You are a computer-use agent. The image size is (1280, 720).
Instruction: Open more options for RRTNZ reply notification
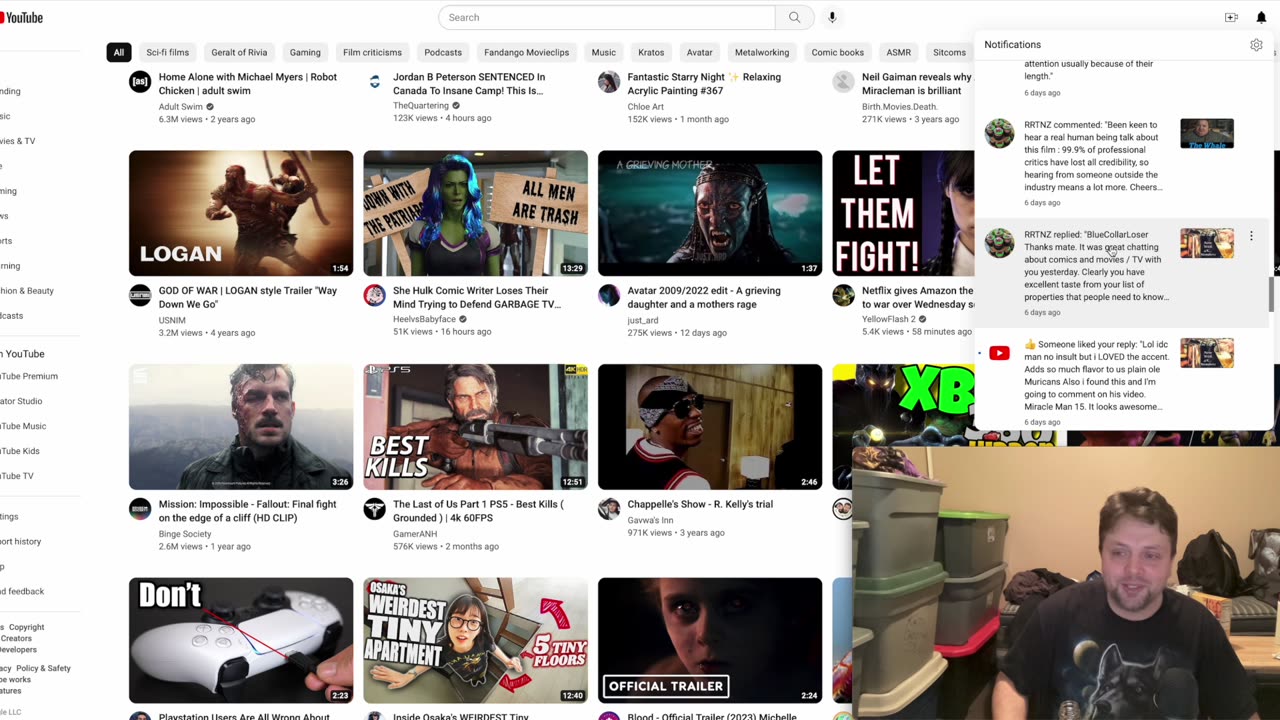pos(1251,237)
